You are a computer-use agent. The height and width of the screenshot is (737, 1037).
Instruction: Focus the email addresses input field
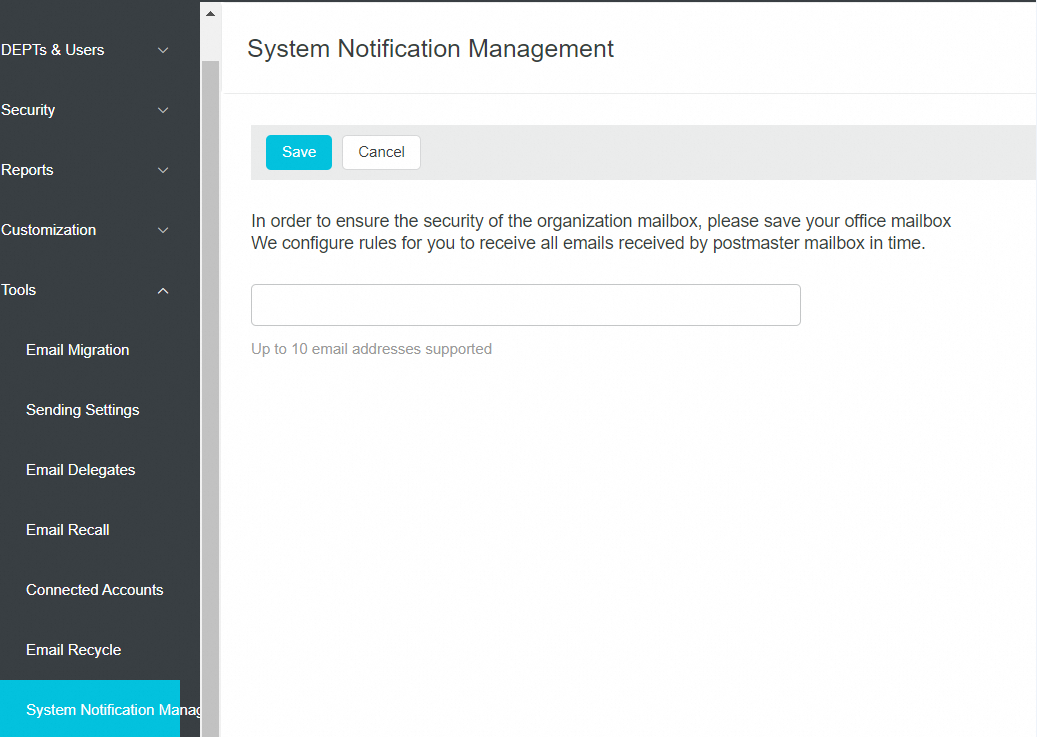click(x=525, y=305)
